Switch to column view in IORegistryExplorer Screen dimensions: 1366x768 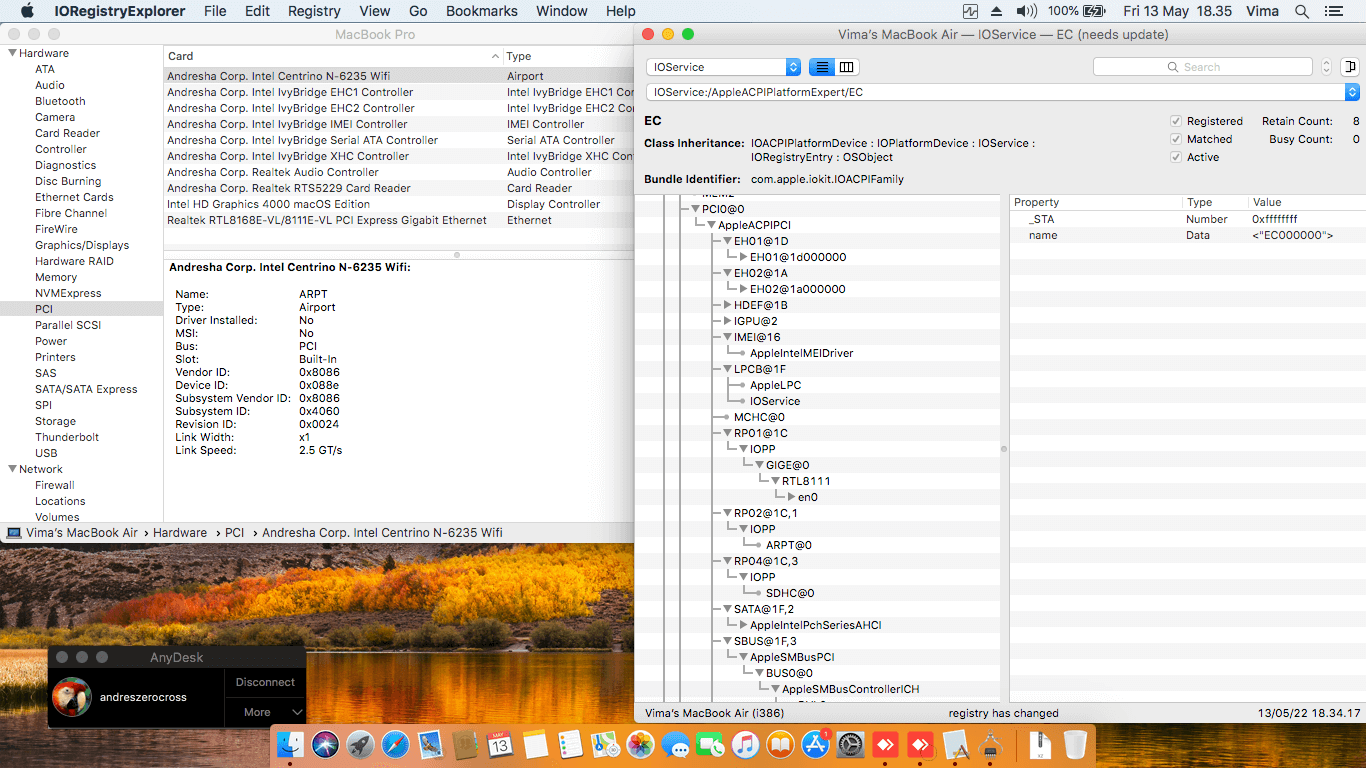point(847,67)
